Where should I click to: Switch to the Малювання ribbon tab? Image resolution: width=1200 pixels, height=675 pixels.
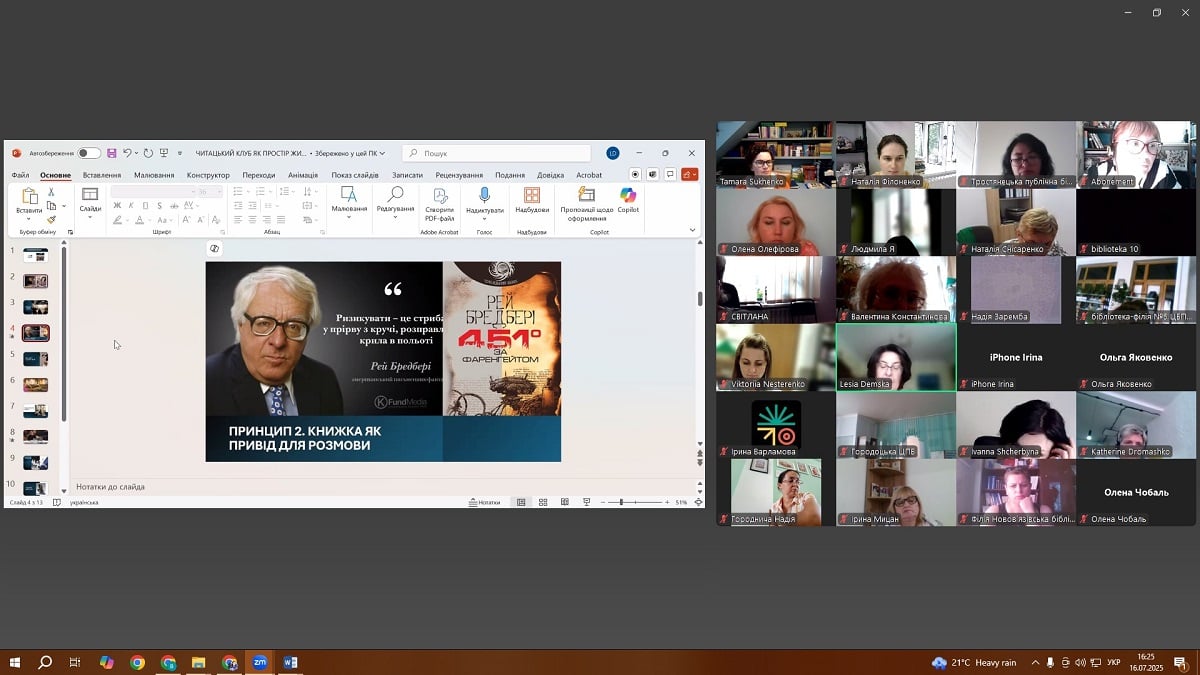(x=154, y=175)
